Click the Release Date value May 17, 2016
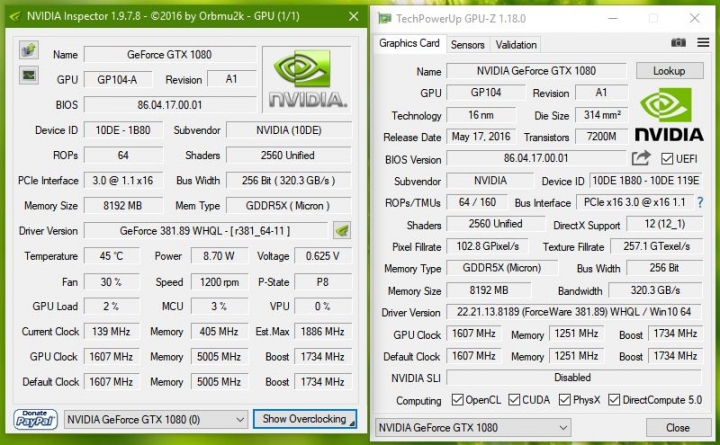 (481, 136)
